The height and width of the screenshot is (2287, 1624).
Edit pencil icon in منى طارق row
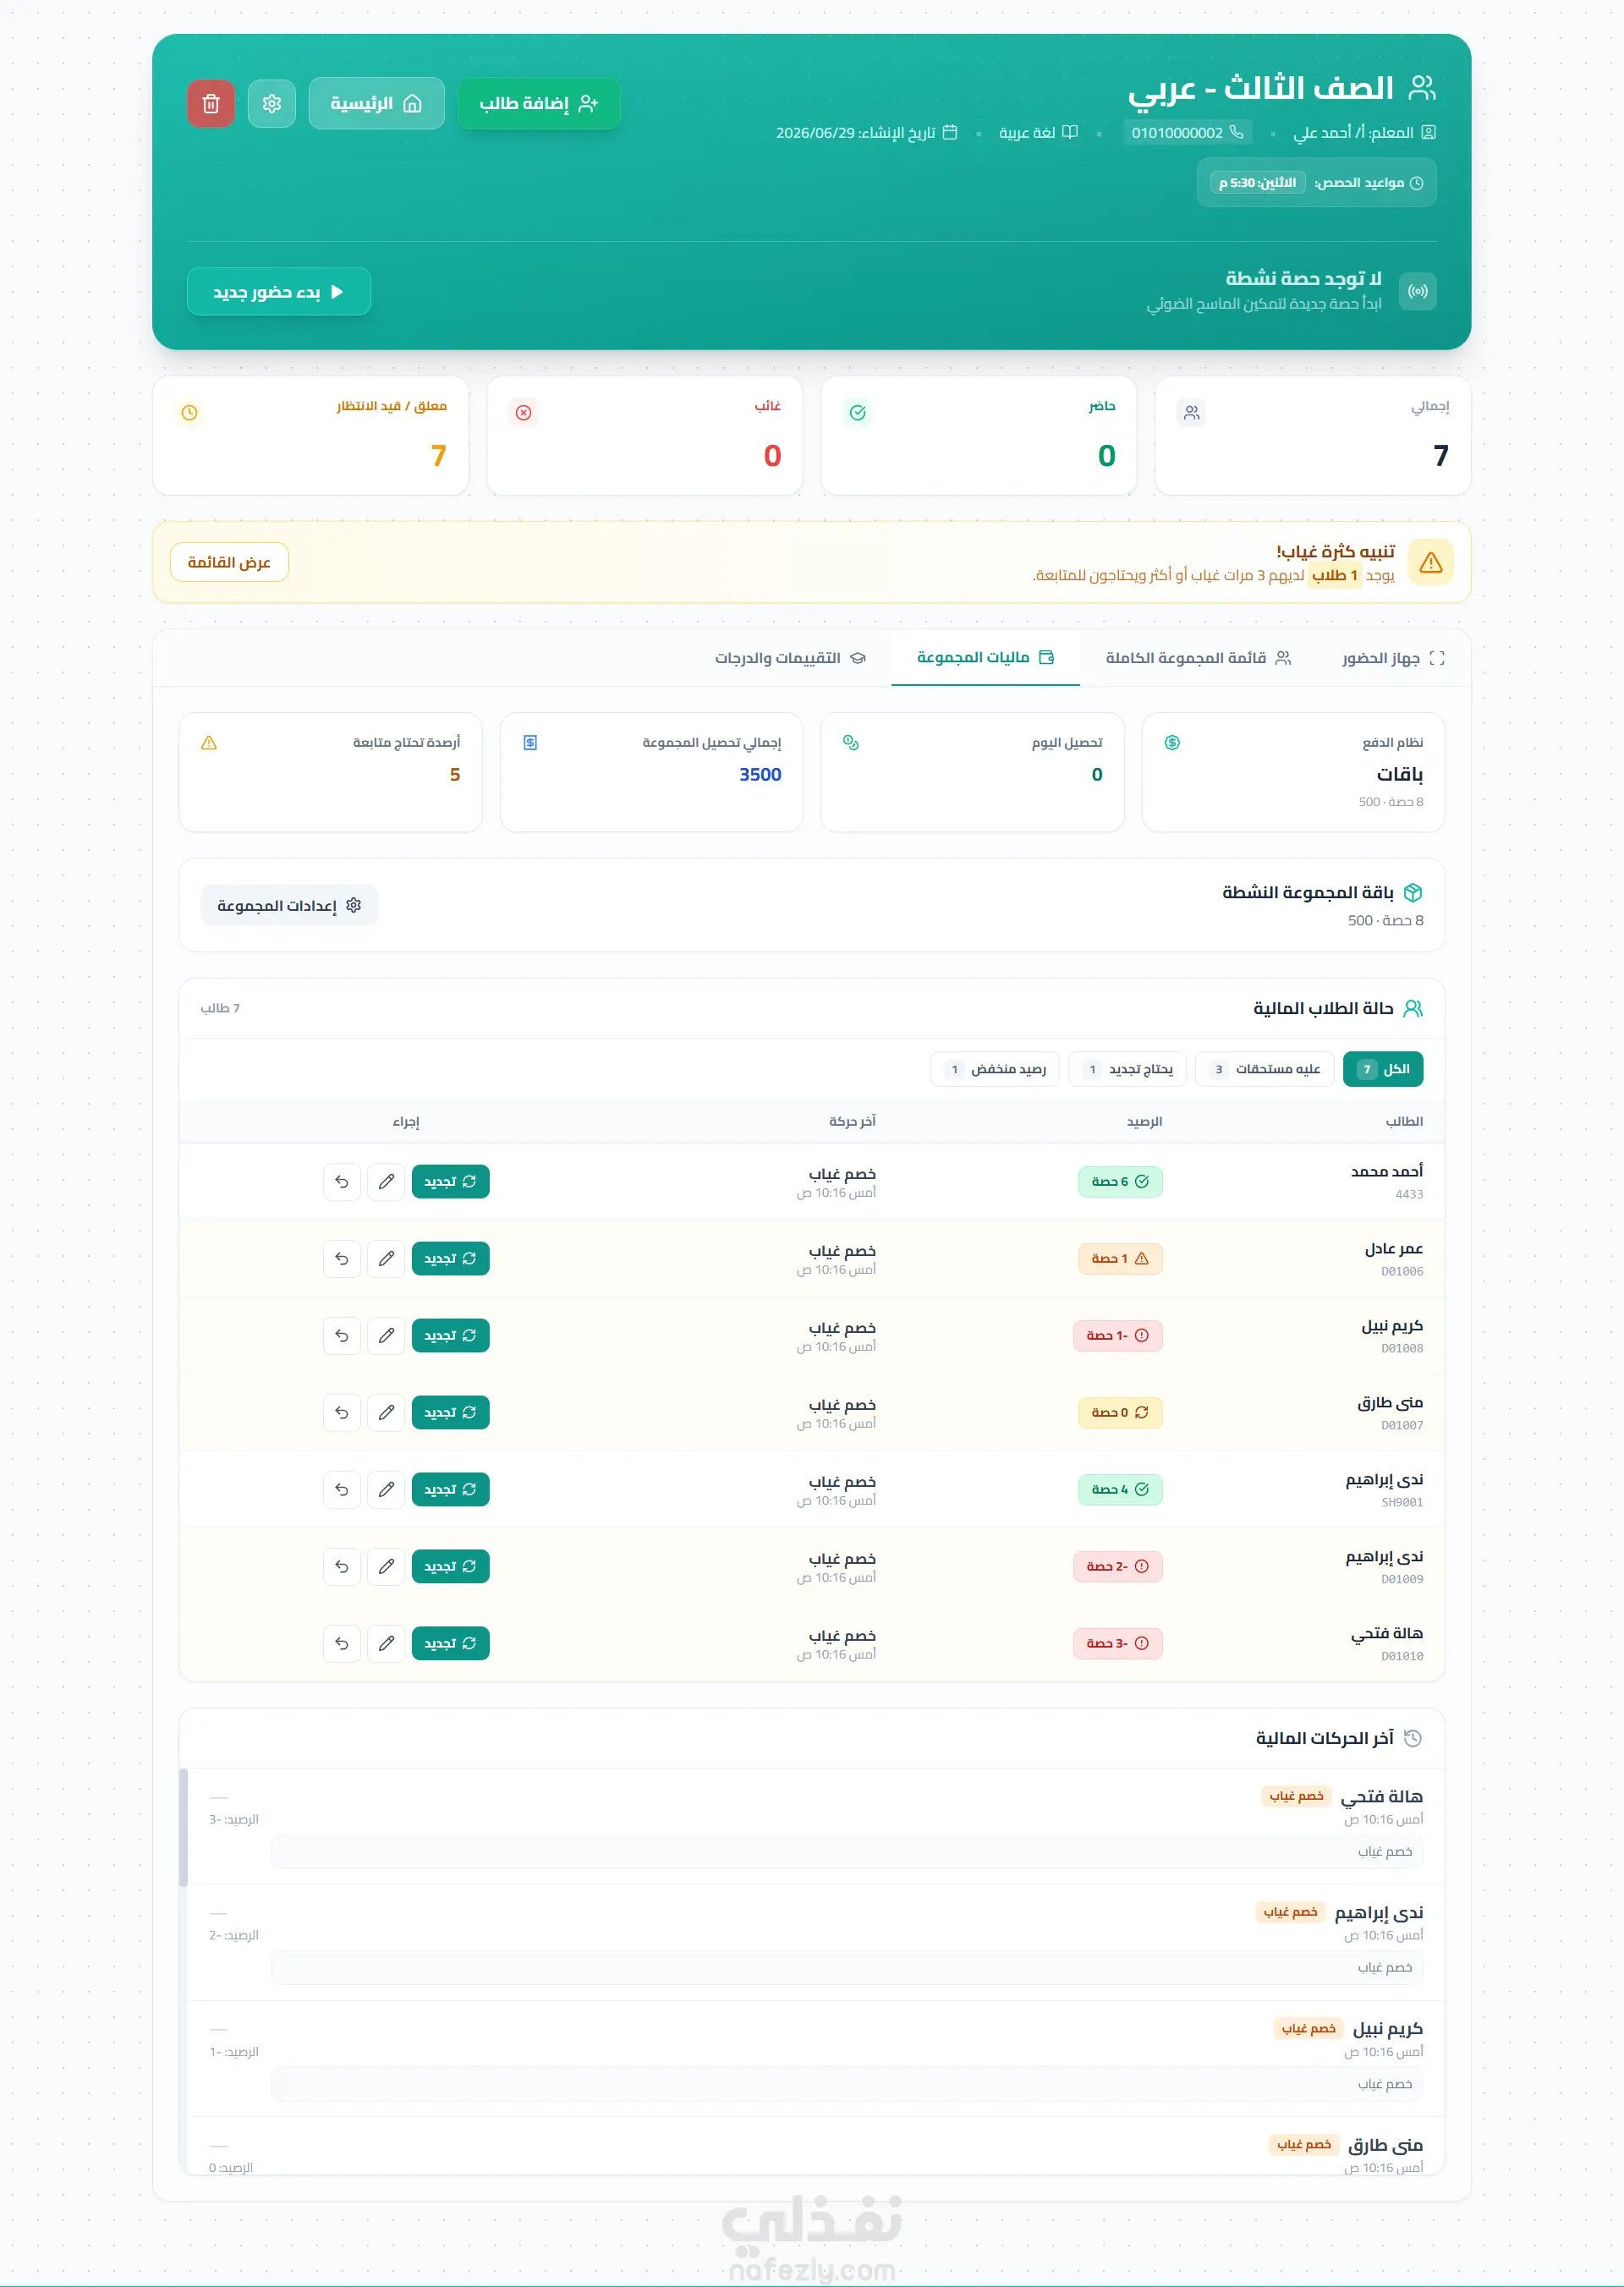click(x=386, y=1413)
